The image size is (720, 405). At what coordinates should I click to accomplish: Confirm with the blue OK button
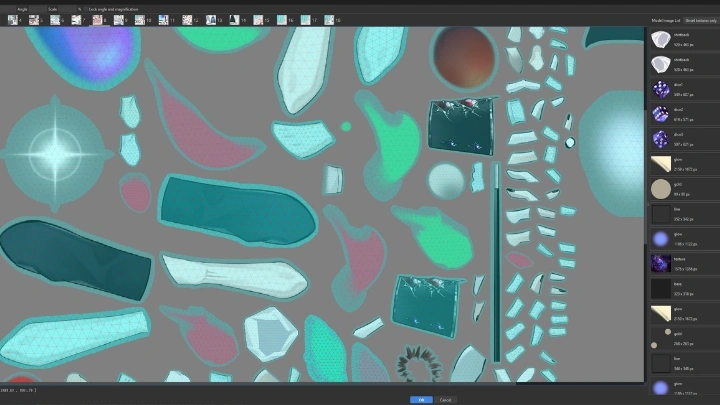coord(421,400)
